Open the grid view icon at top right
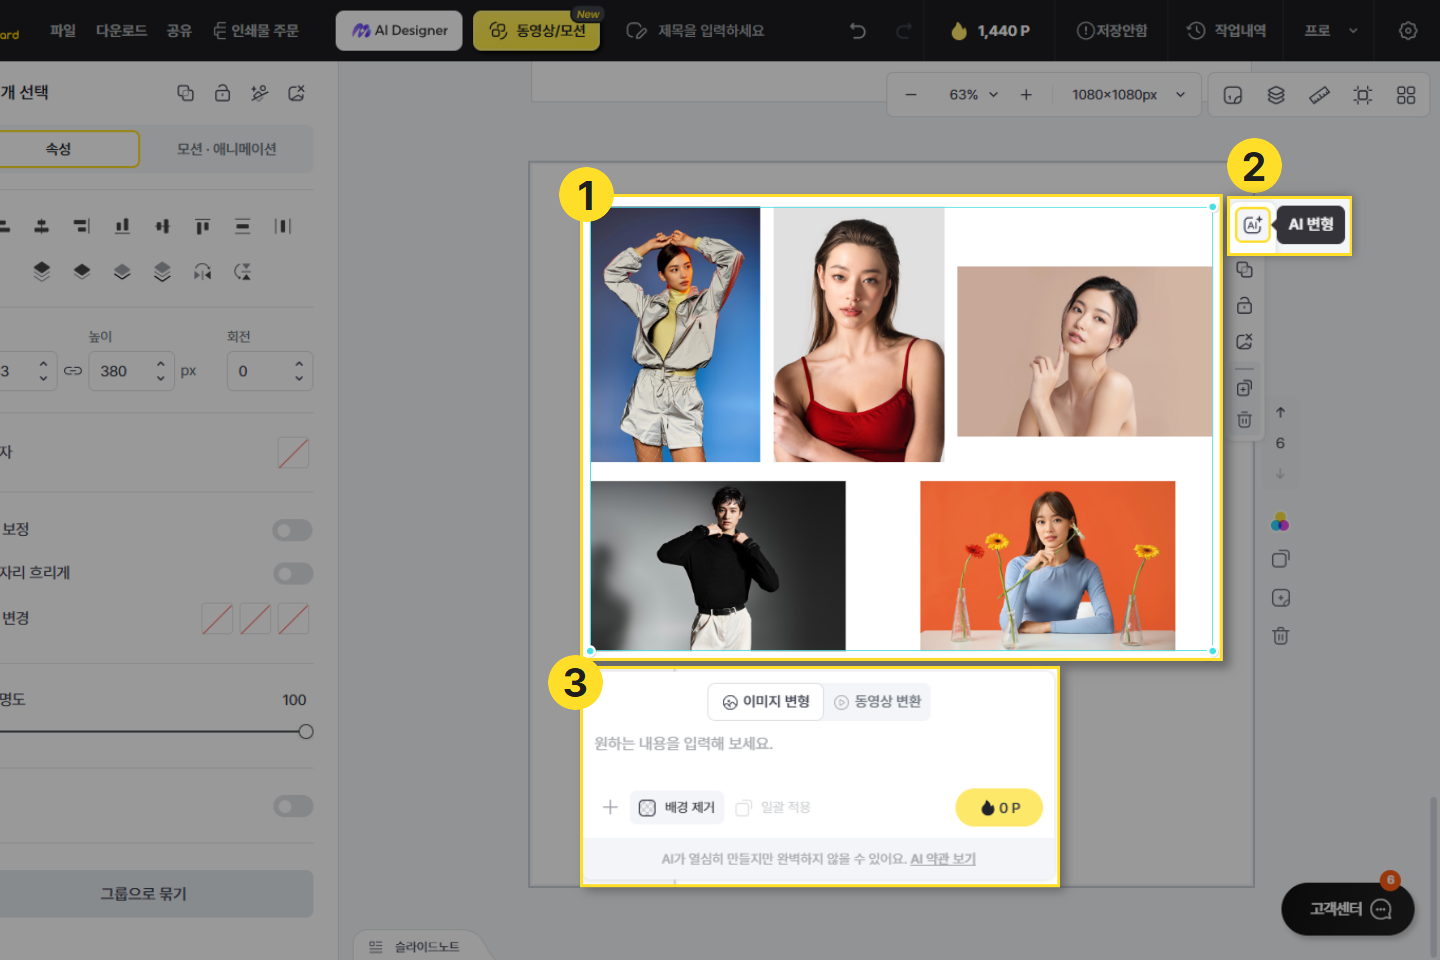Viewport: 1440px width, 960px height. 1406,95
